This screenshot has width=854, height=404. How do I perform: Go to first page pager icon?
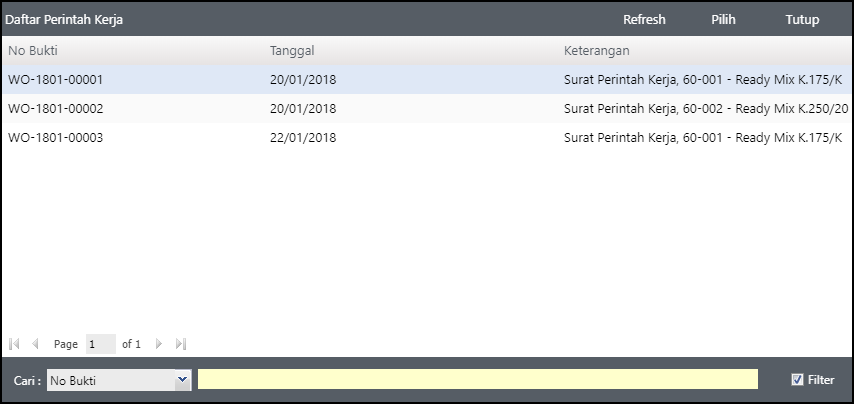click(x=14, y=344)
